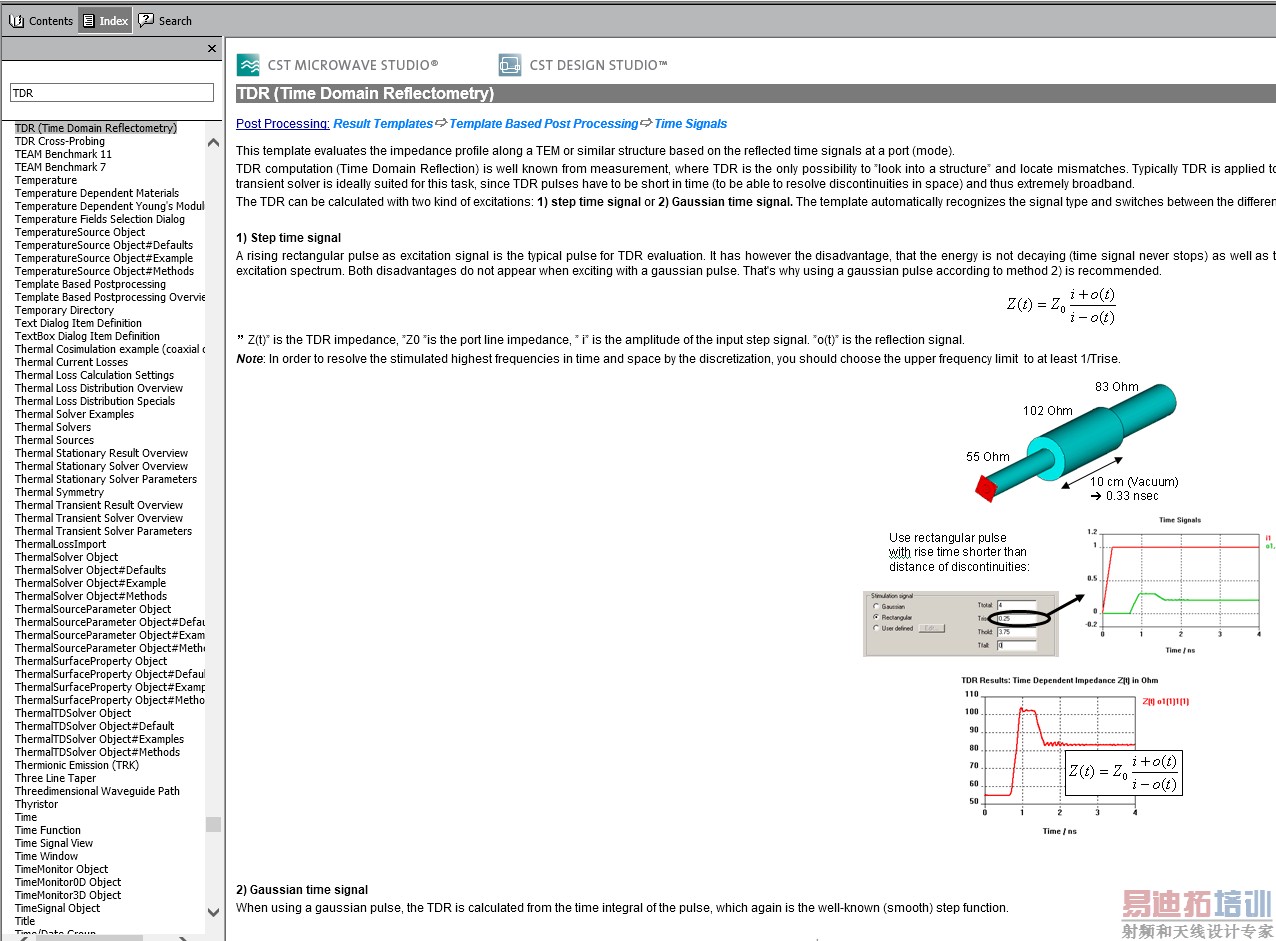The height and width of the screenshot is (941, 1276).
Task: Select the TimeSignal Object entry
Action: pyautogui.click(x=58, y=908)
